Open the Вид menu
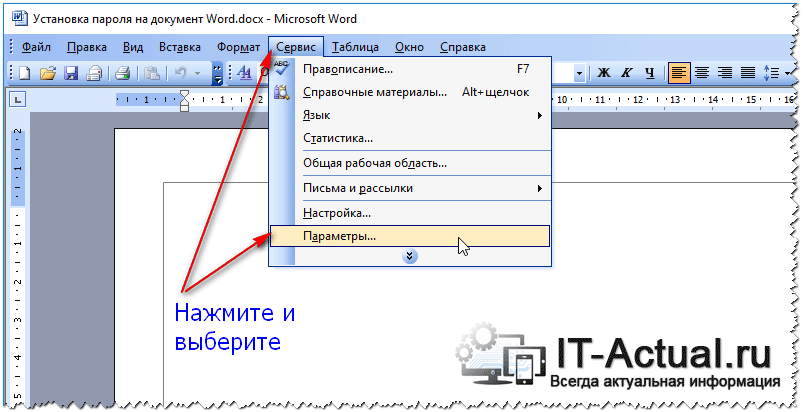This screenshot has height=412, width=803. click(133, 47)
